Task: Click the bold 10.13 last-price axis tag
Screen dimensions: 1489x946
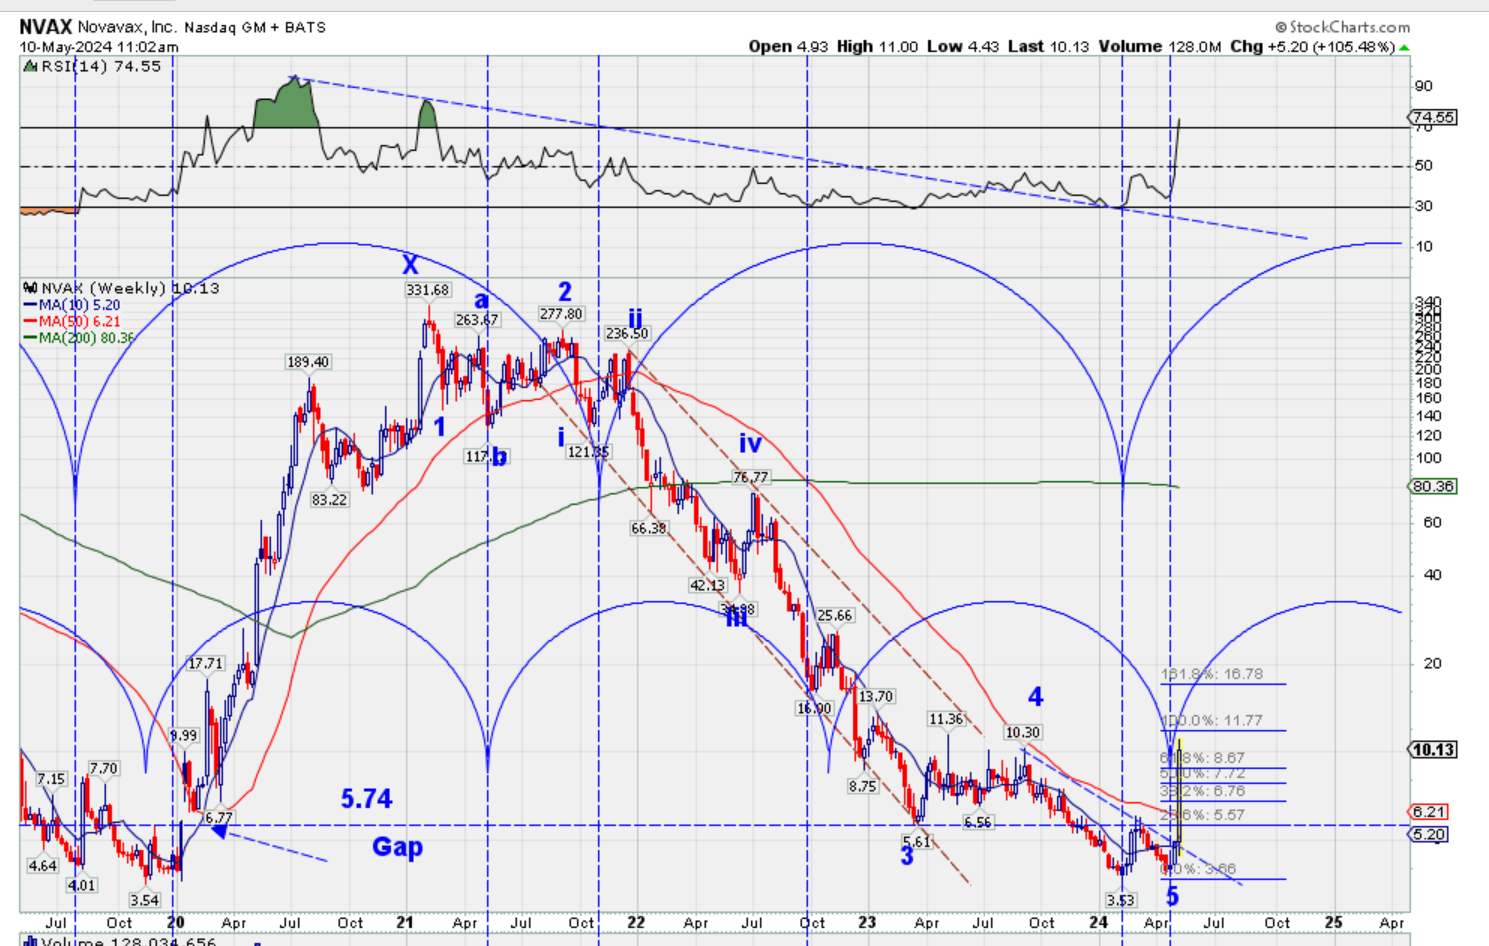Action: pyautogui.click(x=1434, y=750)
